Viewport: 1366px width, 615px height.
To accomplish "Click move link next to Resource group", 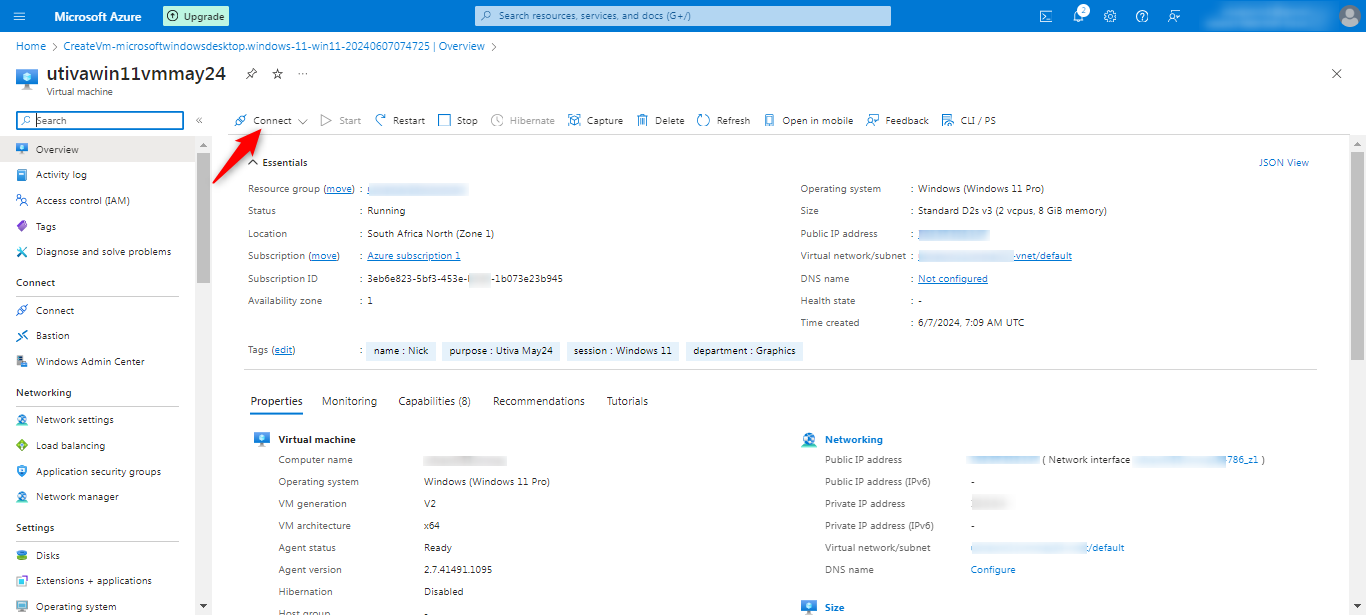I will coord(339,189).
